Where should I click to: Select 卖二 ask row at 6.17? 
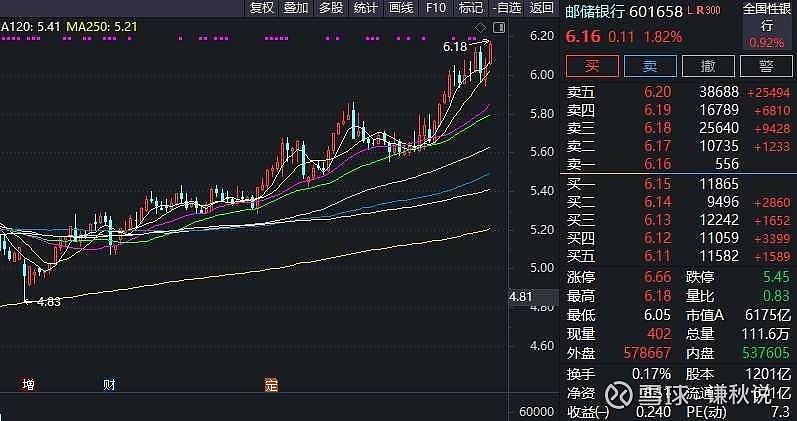tap(678, 146)
